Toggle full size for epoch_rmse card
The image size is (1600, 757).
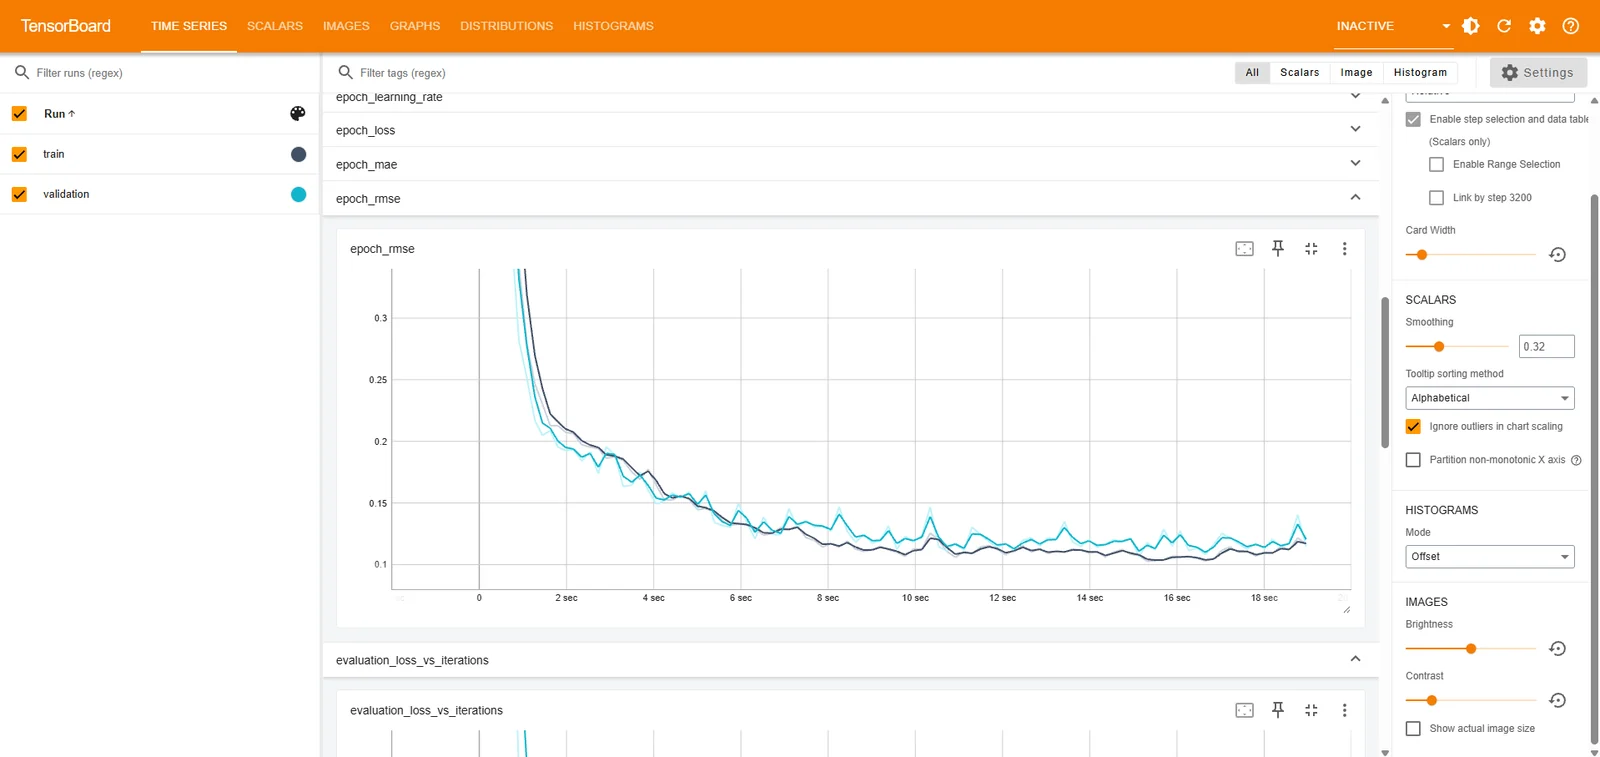pyautogui.click(x=1311, y=249)
